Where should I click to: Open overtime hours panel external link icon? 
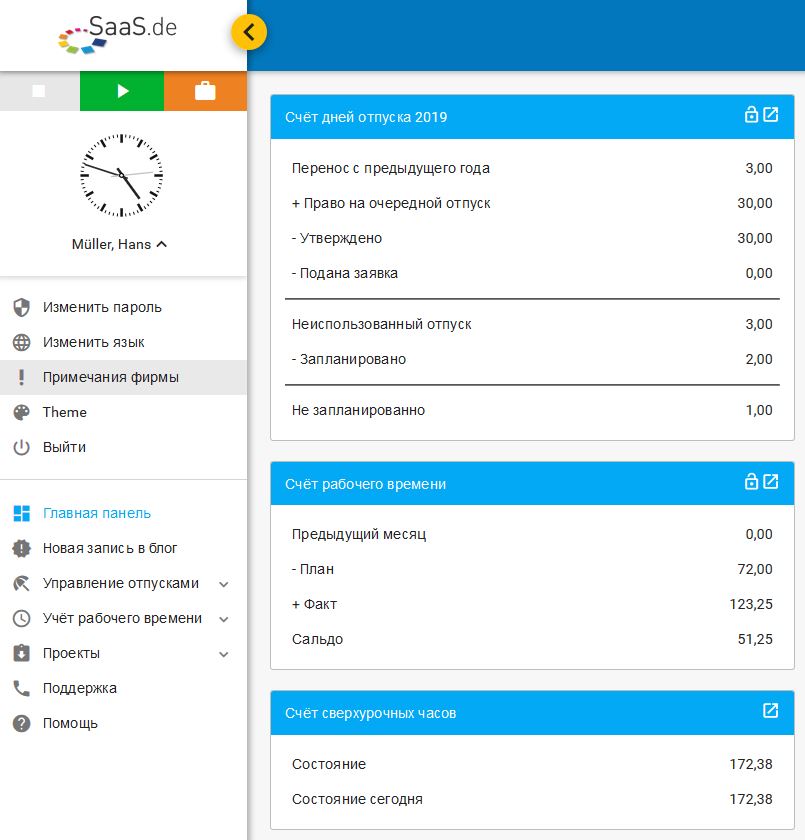coord(771,711)
